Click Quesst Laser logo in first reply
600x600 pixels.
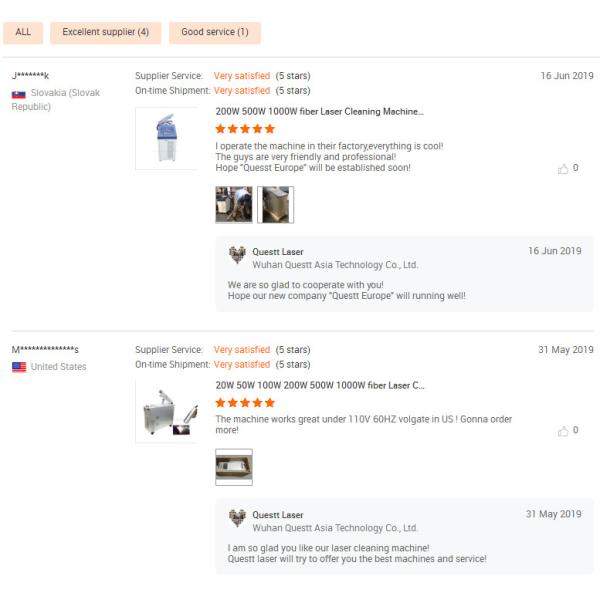tap(237, 256)
